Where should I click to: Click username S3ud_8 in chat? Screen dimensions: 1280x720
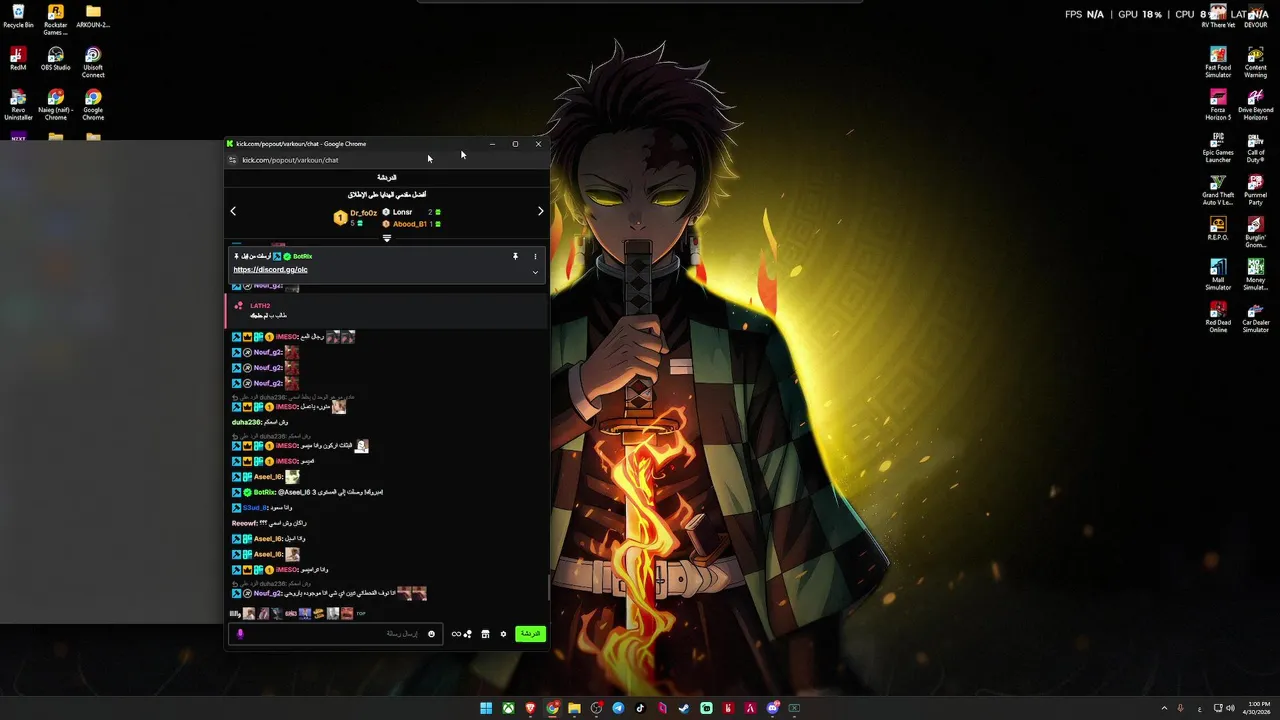(254, 508)
